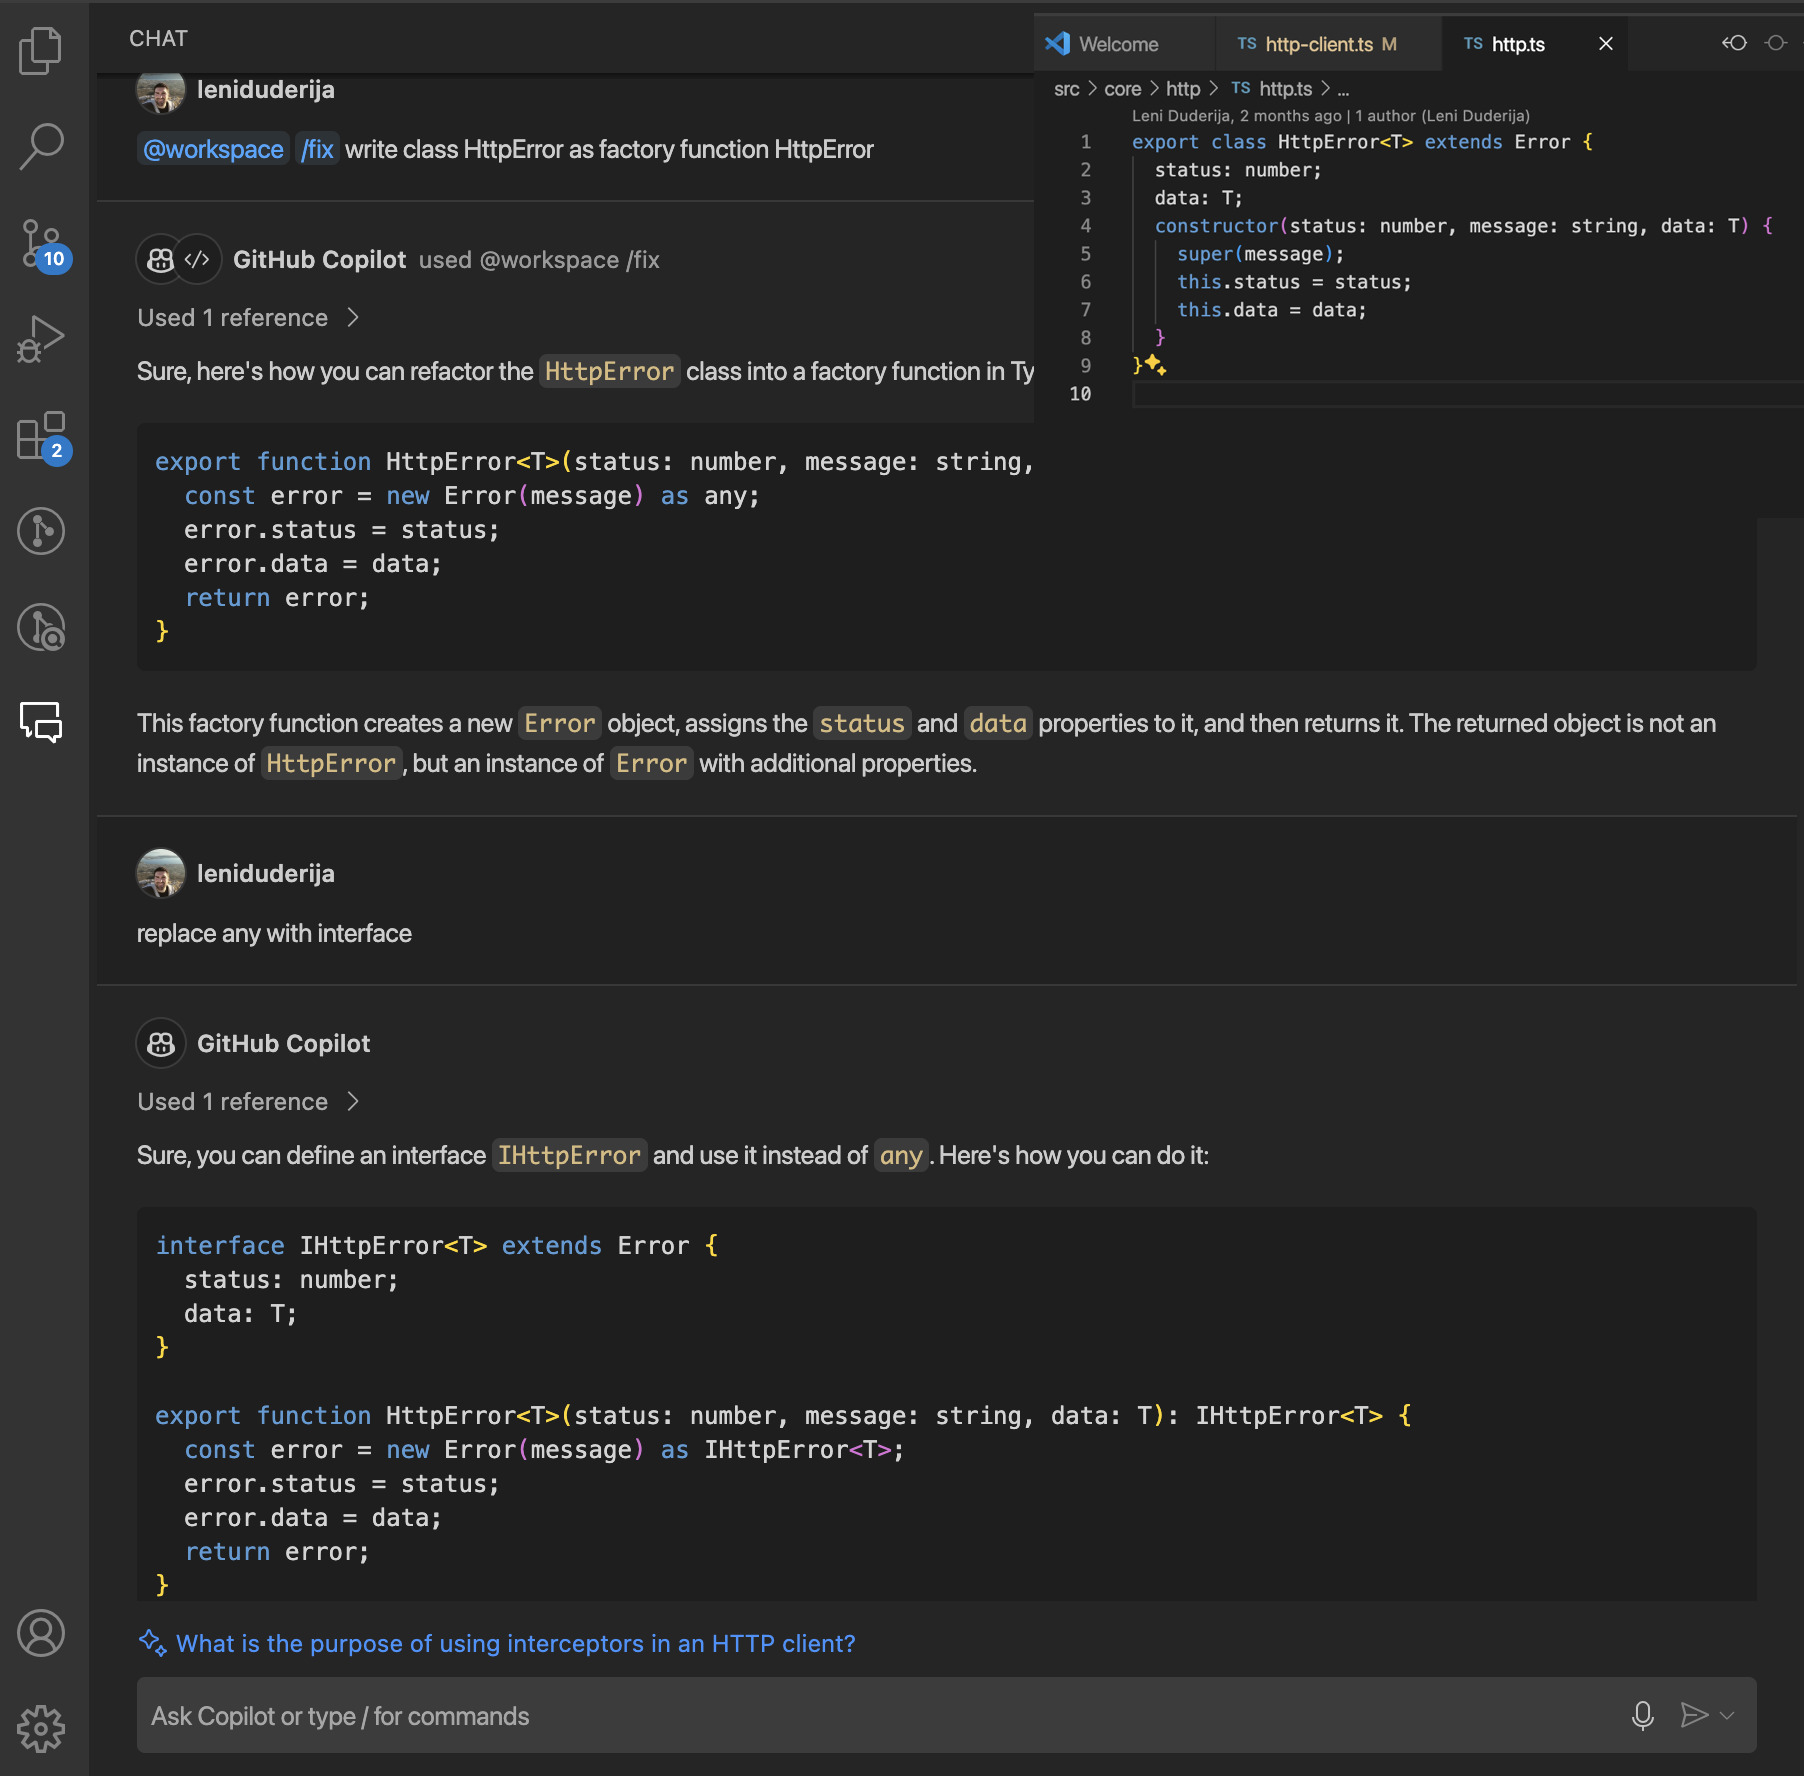Select the Run and Debug icon
The image size is (1804, 1776).
point(40,337)
